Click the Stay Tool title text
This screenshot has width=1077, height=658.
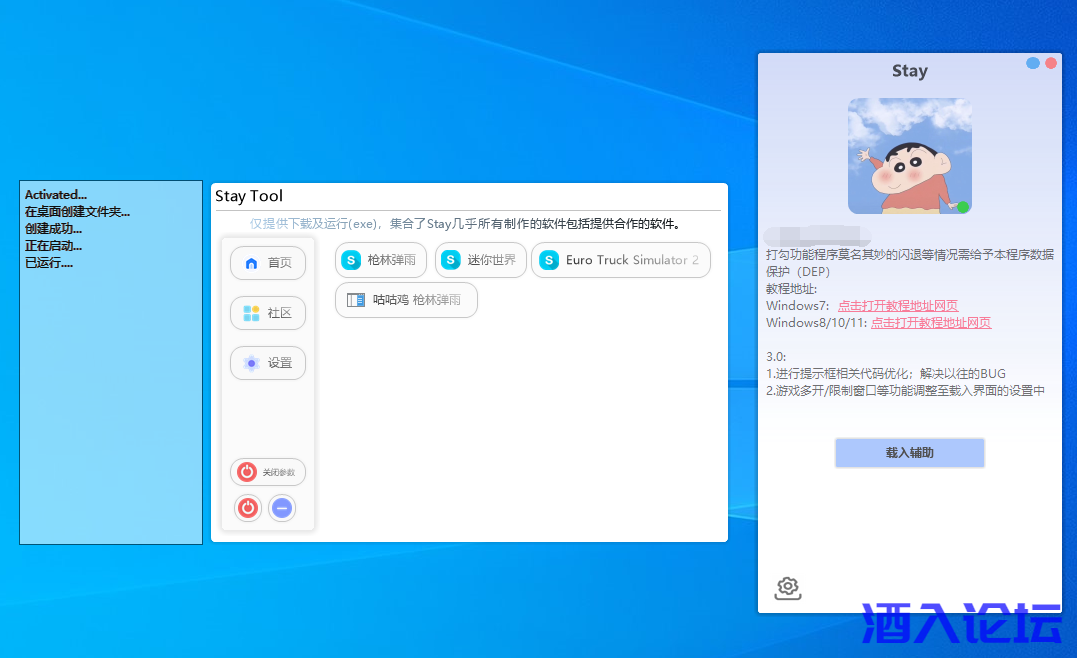[x=249, y=196]
